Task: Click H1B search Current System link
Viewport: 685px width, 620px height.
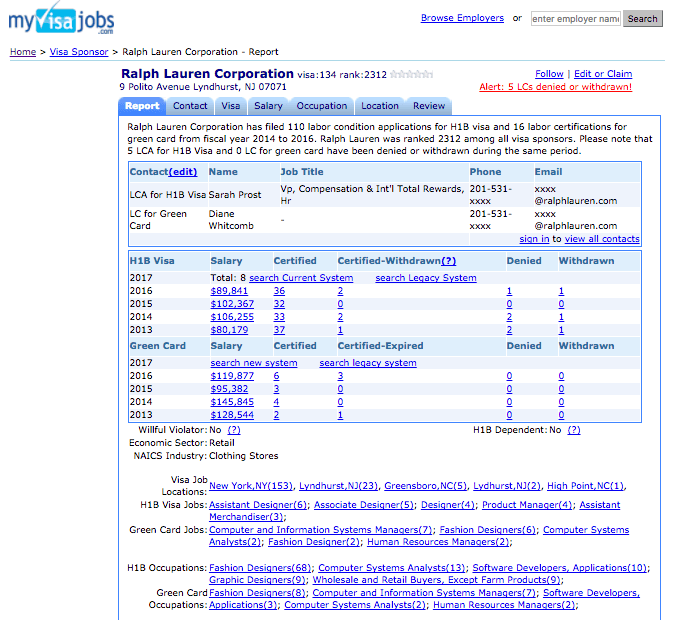Action: click(x=301, y=278)
